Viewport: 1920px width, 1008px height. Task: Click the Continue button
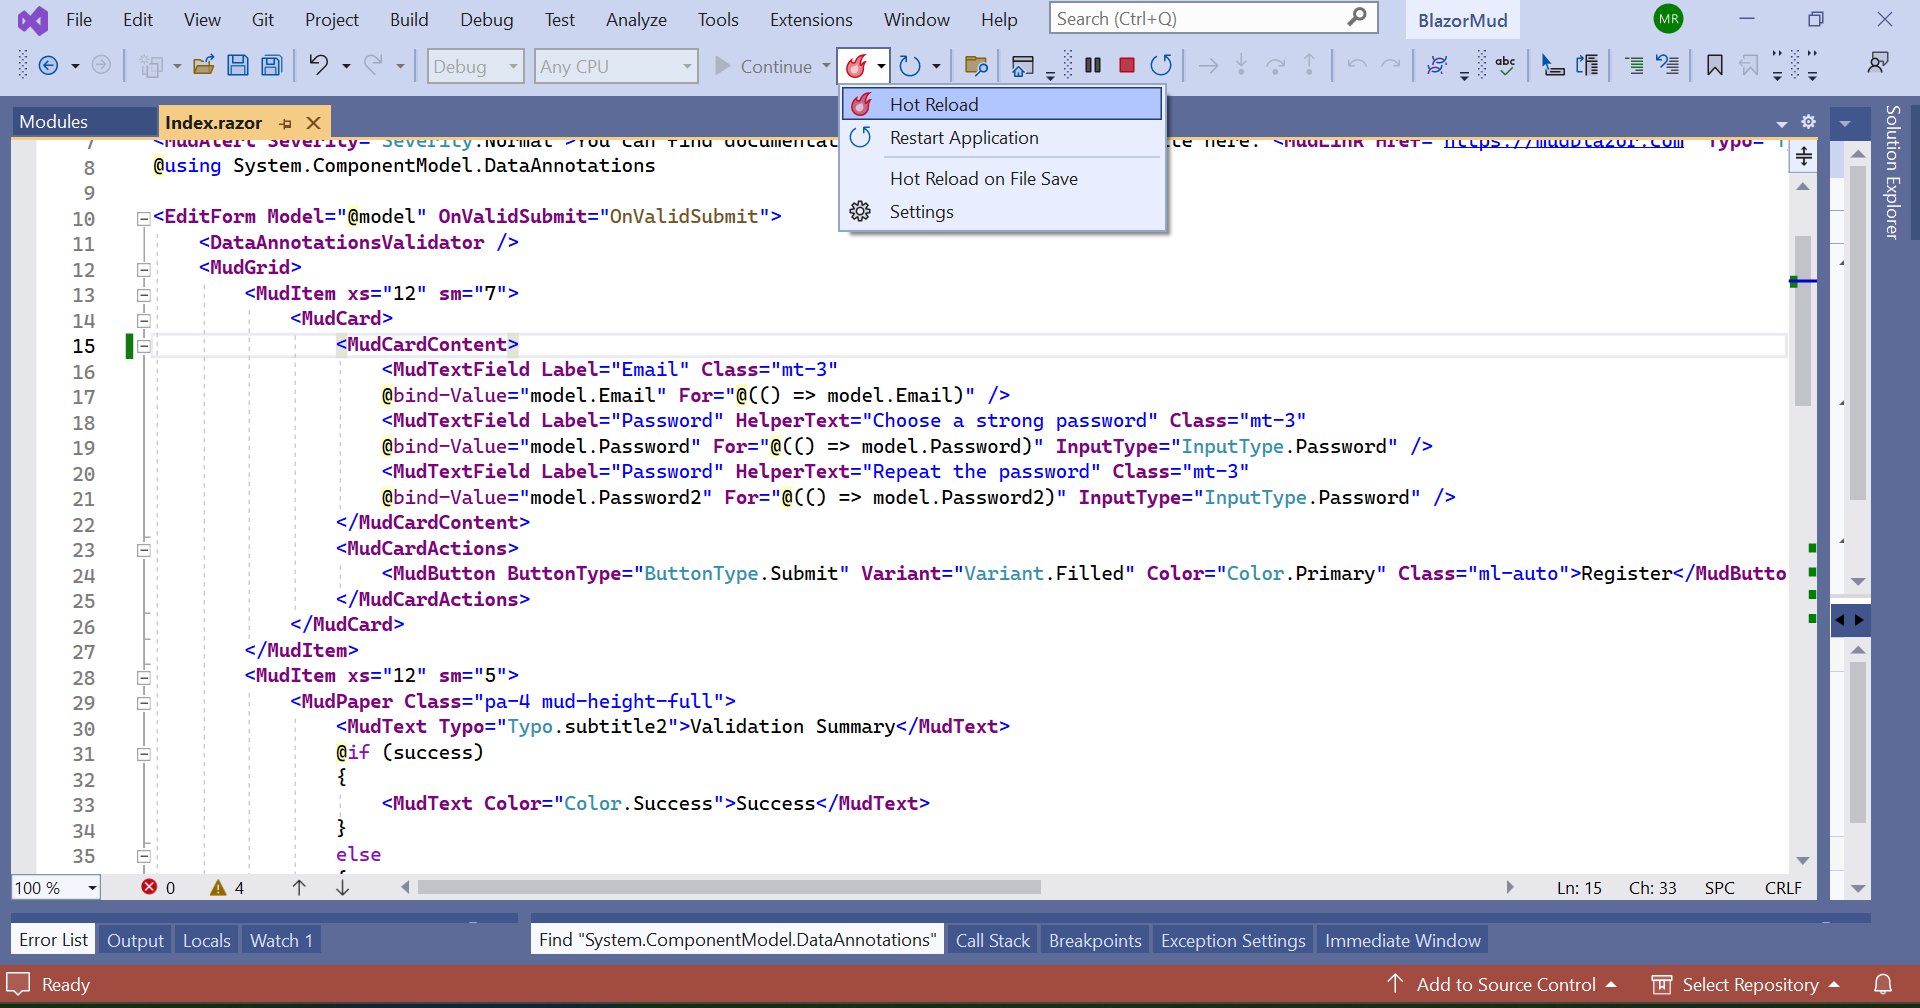coord(770,66)
